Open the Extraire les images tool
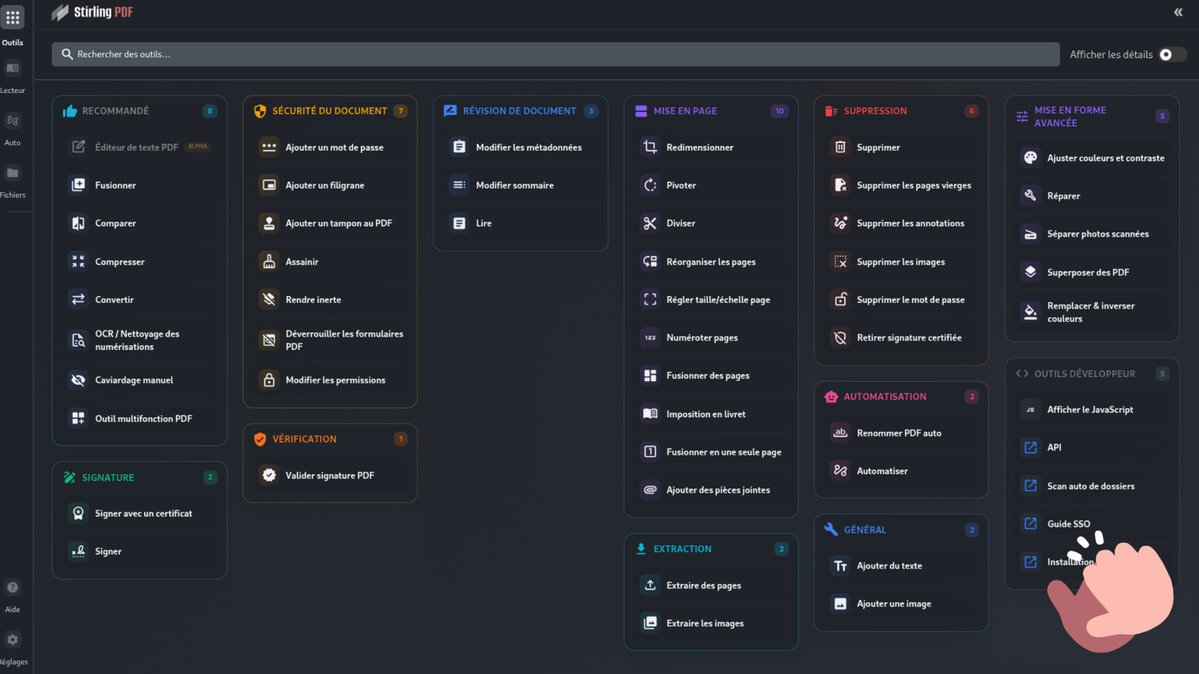The image size is (1199, 674). point(704,622)
